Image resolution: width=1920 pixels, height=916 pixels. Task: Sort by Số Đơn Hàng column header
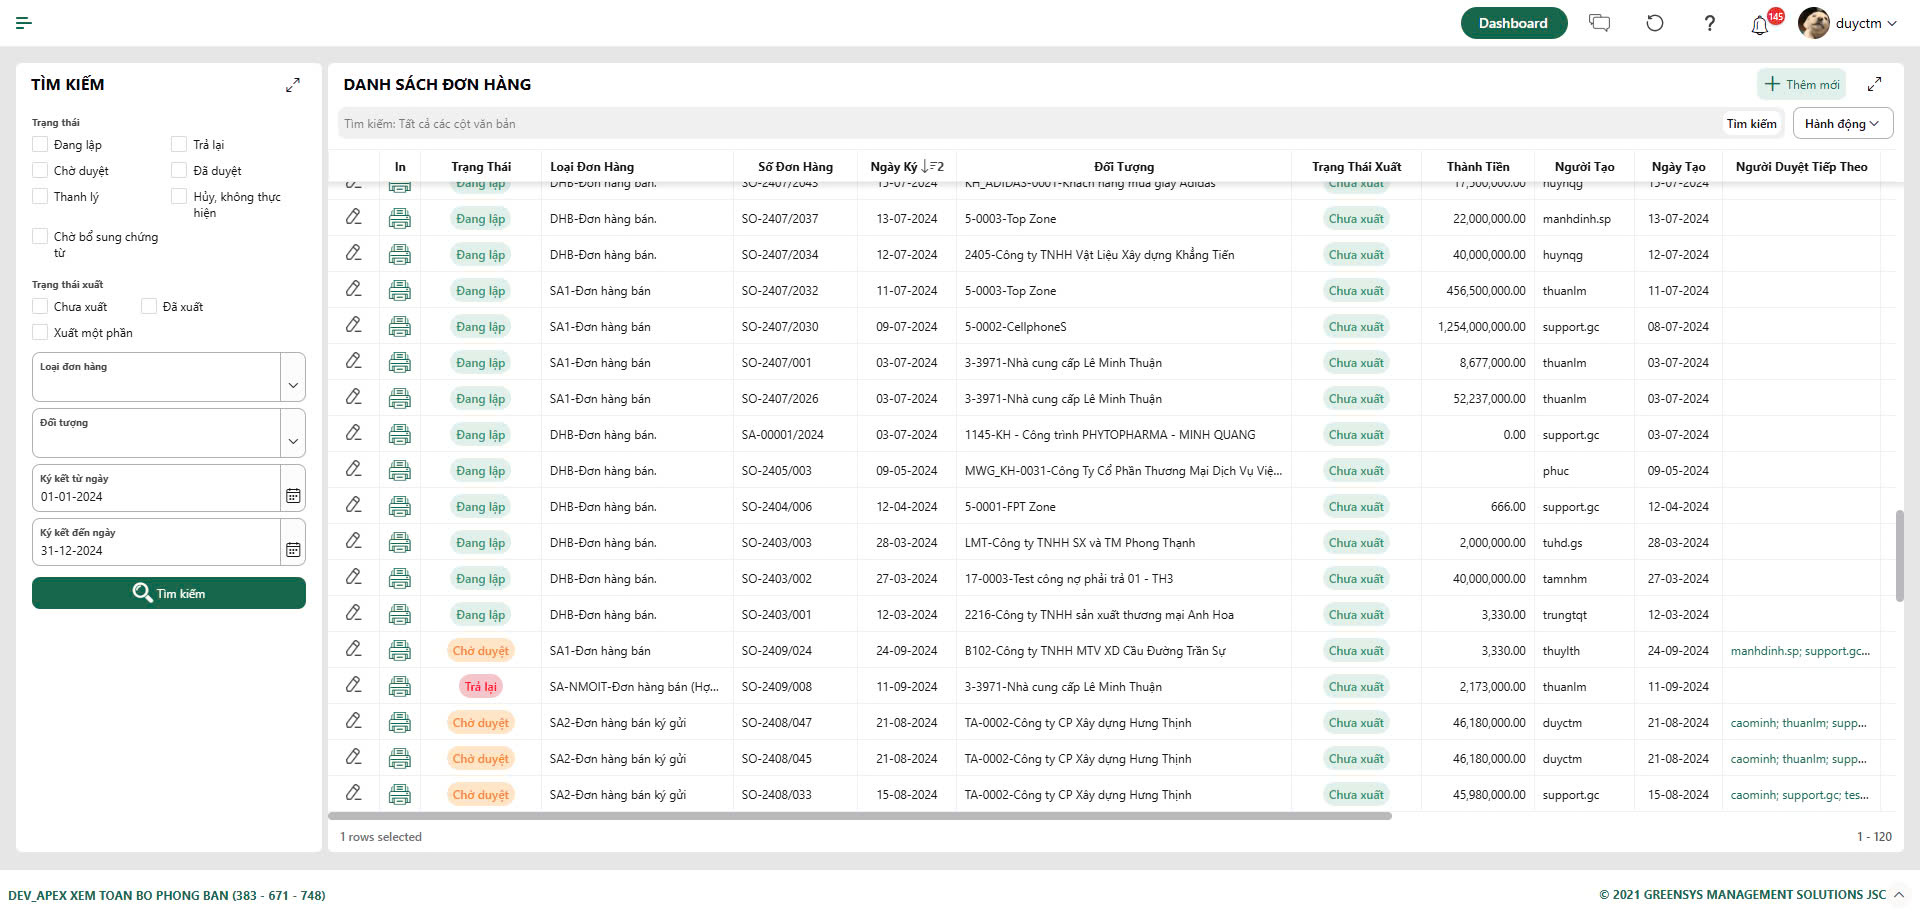pyautogui.click(x=795, y=166)
